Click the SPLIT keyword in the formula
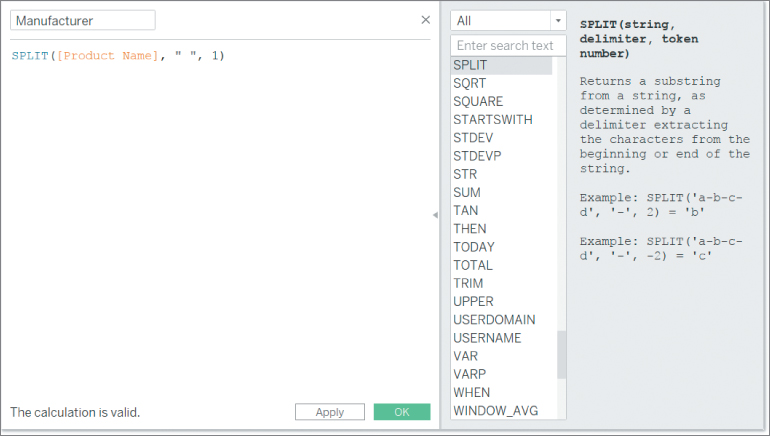Viewport: 770px width, 436px height. coord(30,55)
